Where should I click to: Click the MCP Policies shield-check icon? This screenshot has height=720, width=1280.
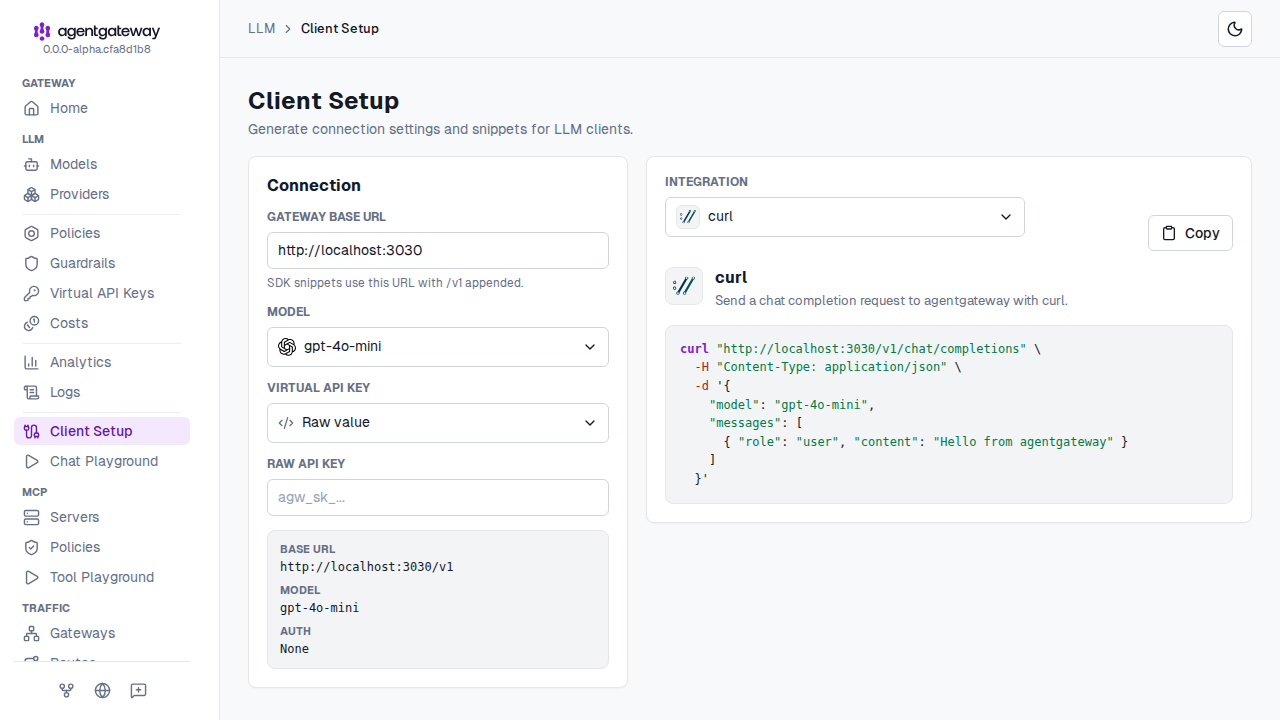32,547
